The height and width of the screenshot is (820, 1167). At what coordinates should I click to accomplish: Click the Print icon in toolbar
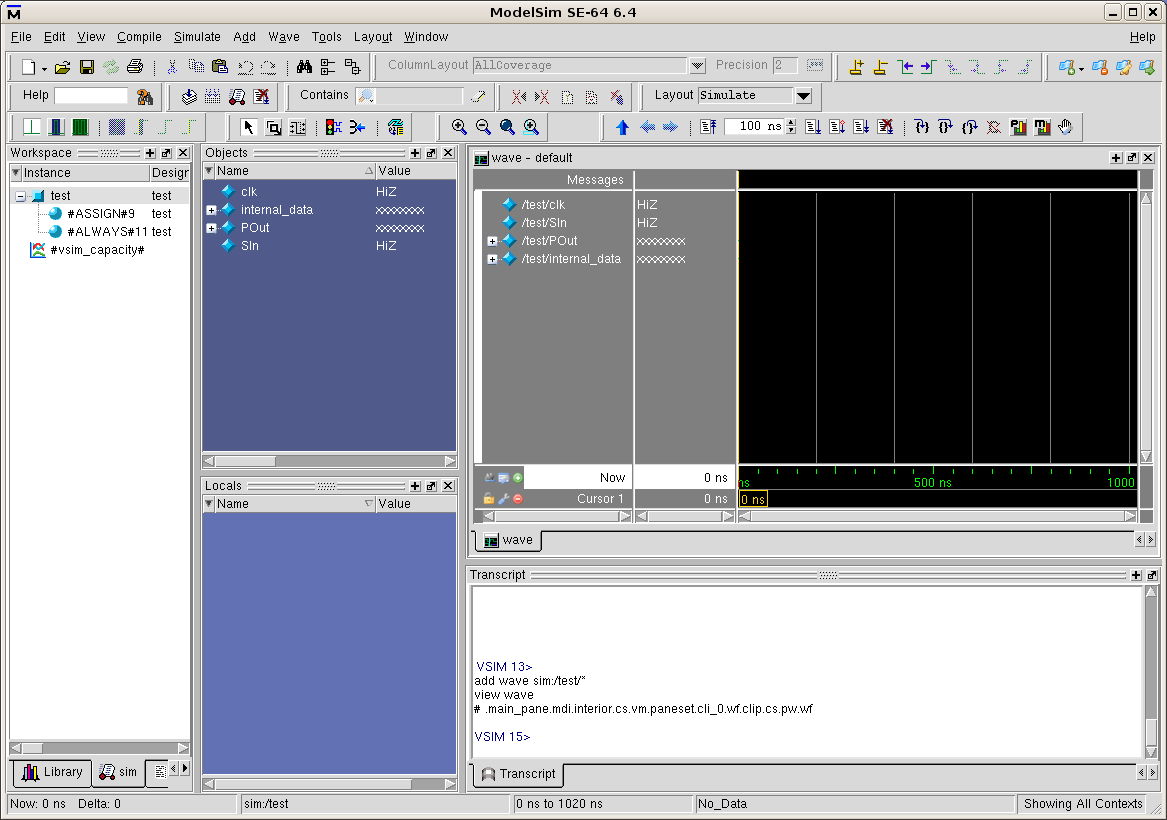(135, 67)
